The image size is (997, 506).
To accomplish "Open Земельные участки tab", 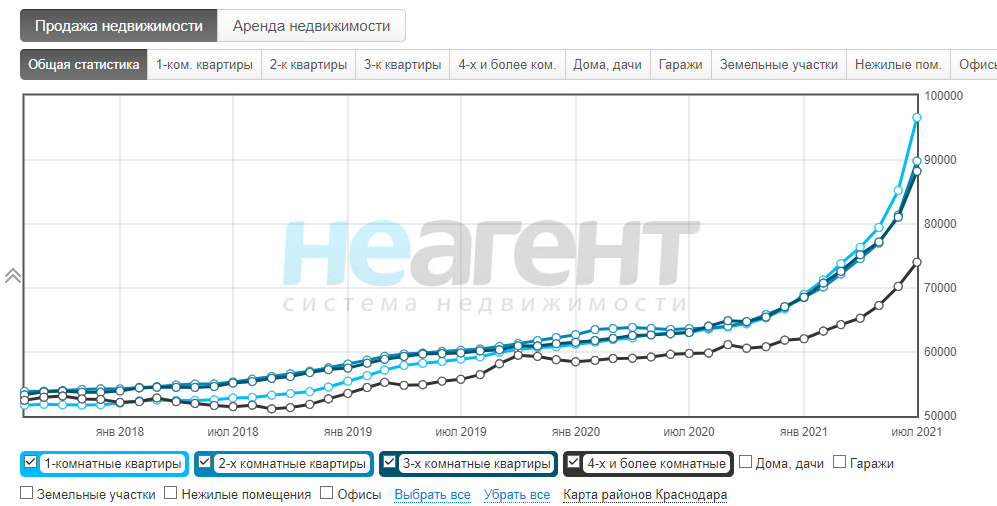I will point(779,65).
